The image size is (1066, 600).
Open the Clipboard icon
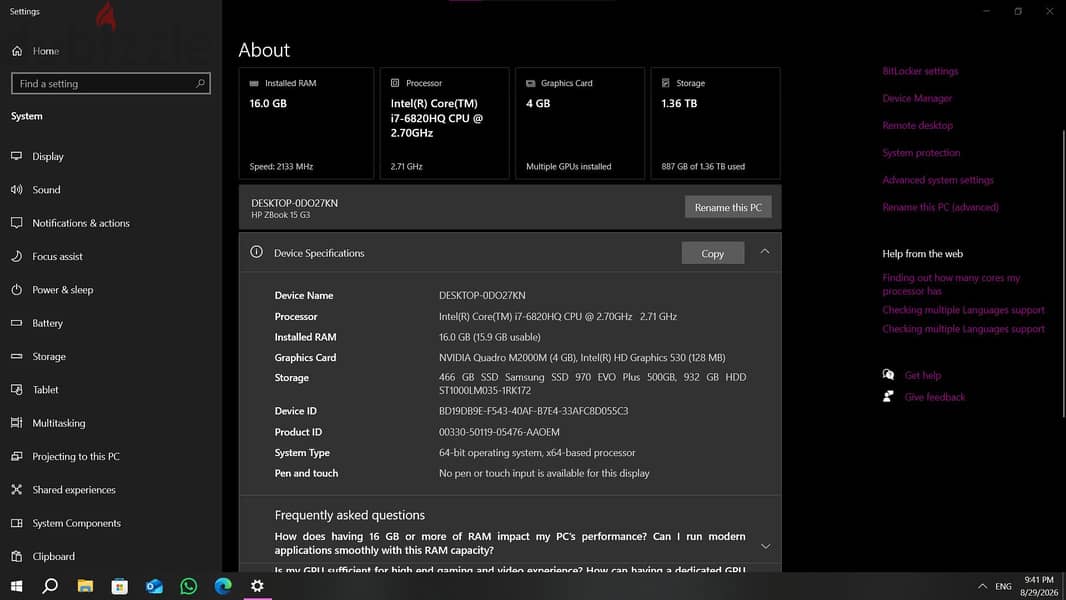pos(17,556)
